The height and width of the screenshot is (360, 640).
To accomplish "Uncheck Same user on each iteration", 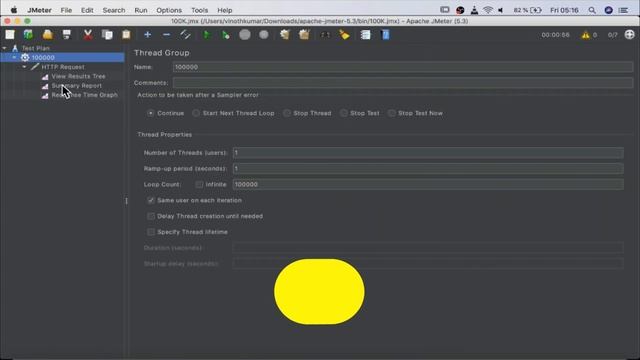I will click(151, 200).
